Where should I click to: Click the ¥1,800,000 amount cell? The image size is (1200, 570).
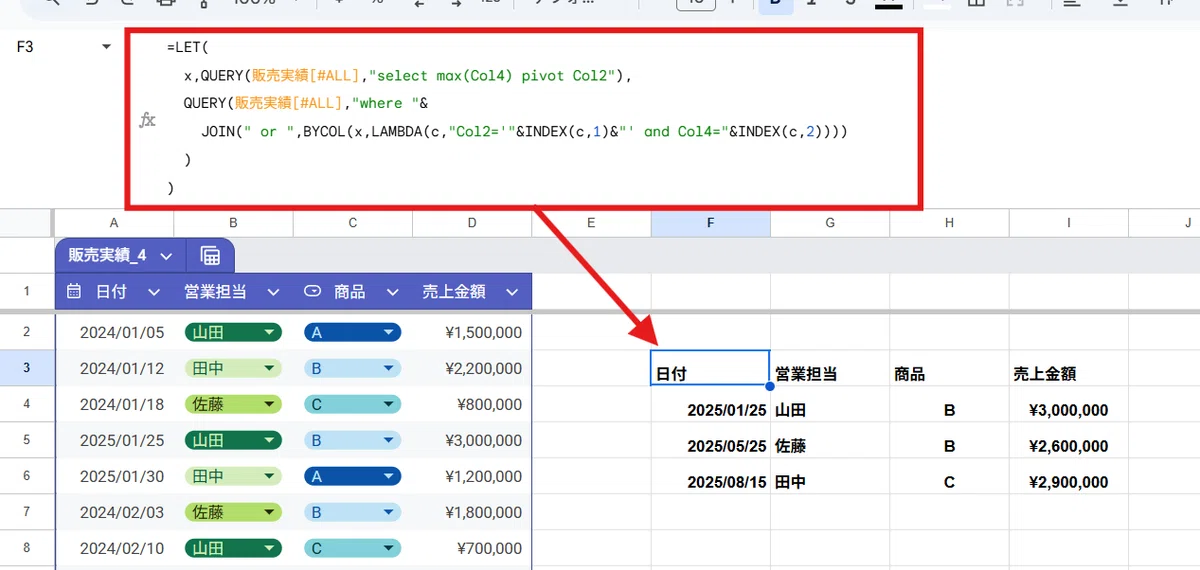(472, 513)
